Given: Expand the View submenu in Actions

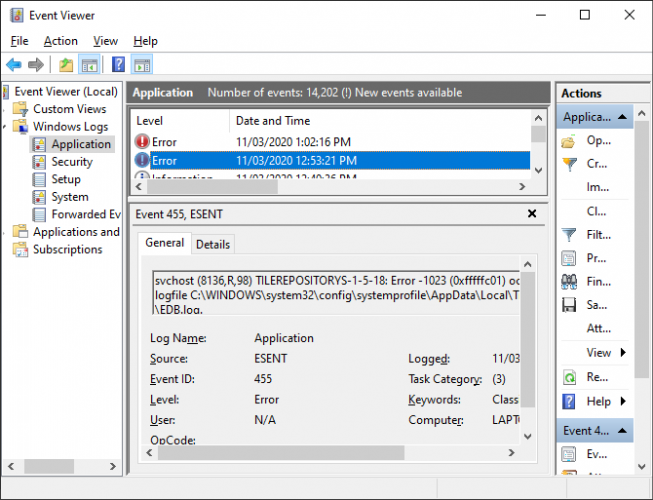Looking at the screenshot, I should coord(623,353).
